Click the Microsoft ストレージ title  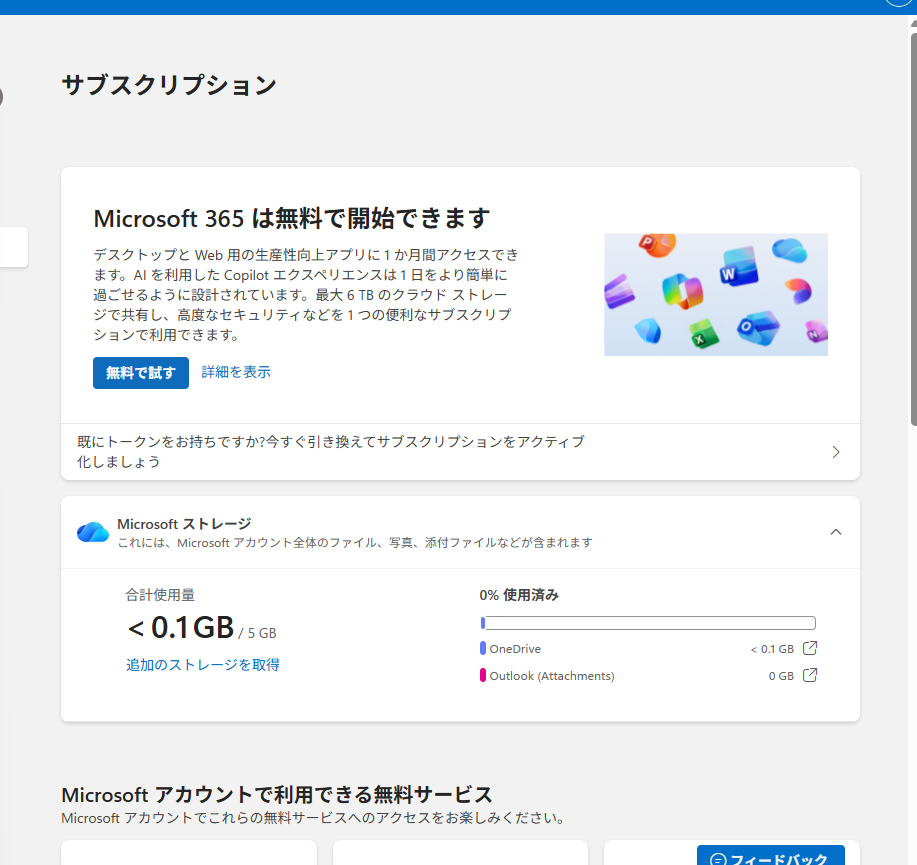tap(184, 523)
